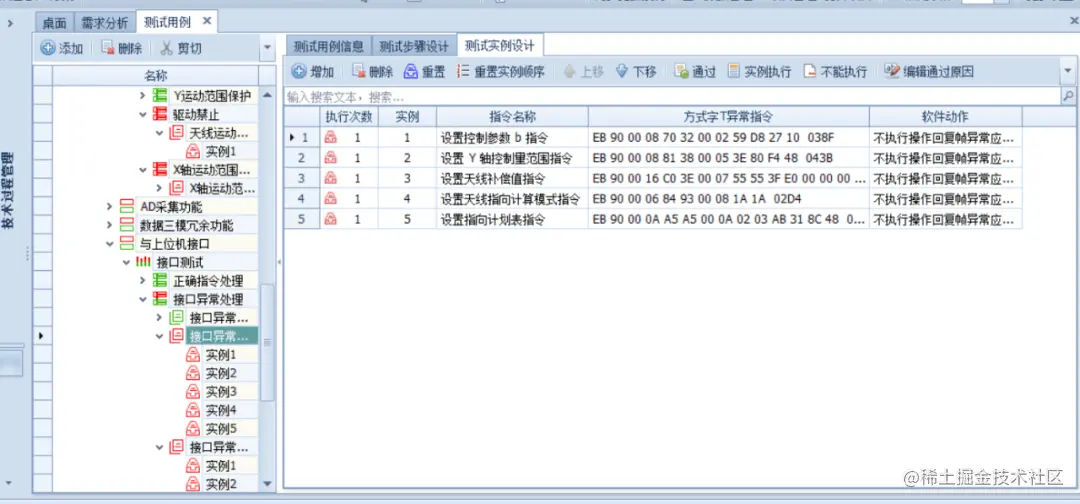This screenshot has height=504, width=1080.
Task: Click the 实例执行 toolbar button
Action: click(x=759, y=72)
